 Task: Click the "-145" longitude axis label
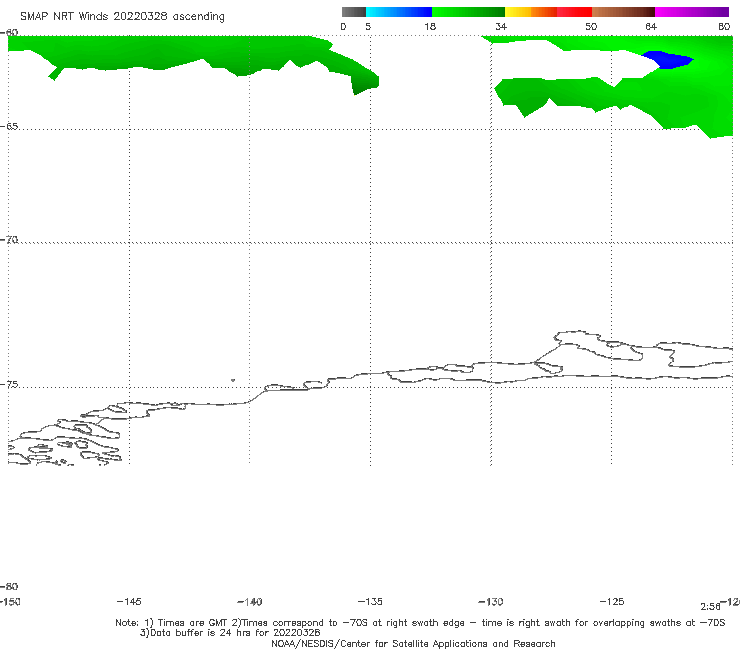pos(129,602)
